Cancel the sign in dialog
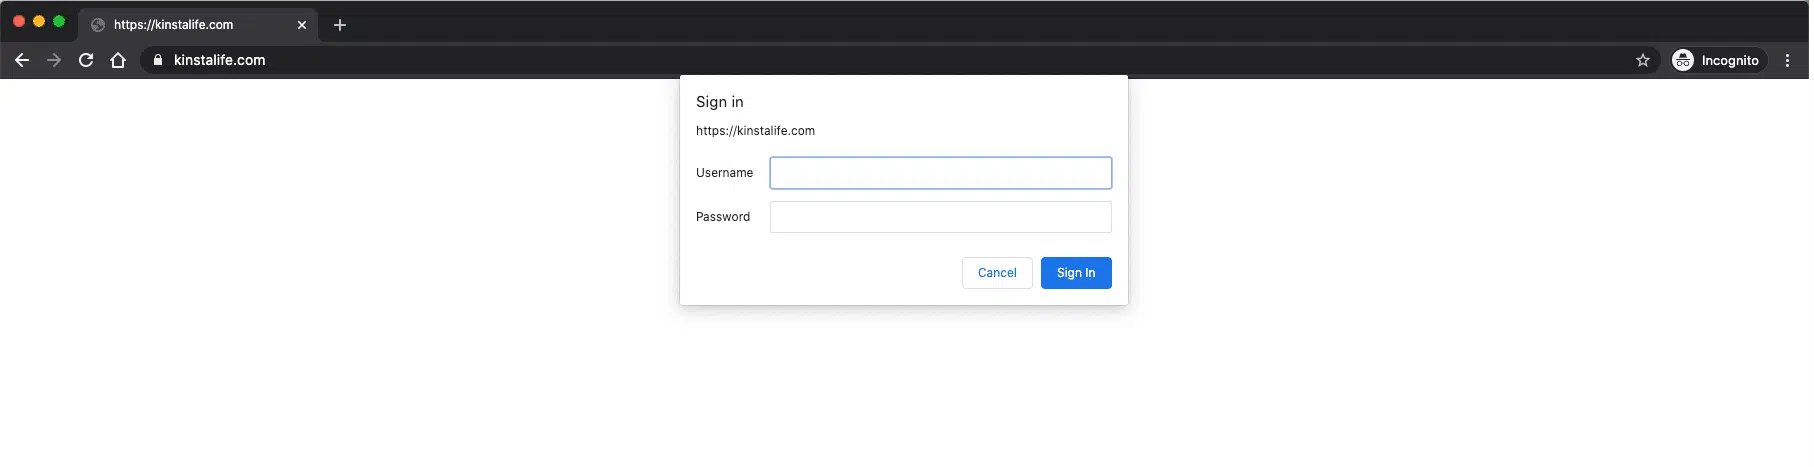 [997, 273]
